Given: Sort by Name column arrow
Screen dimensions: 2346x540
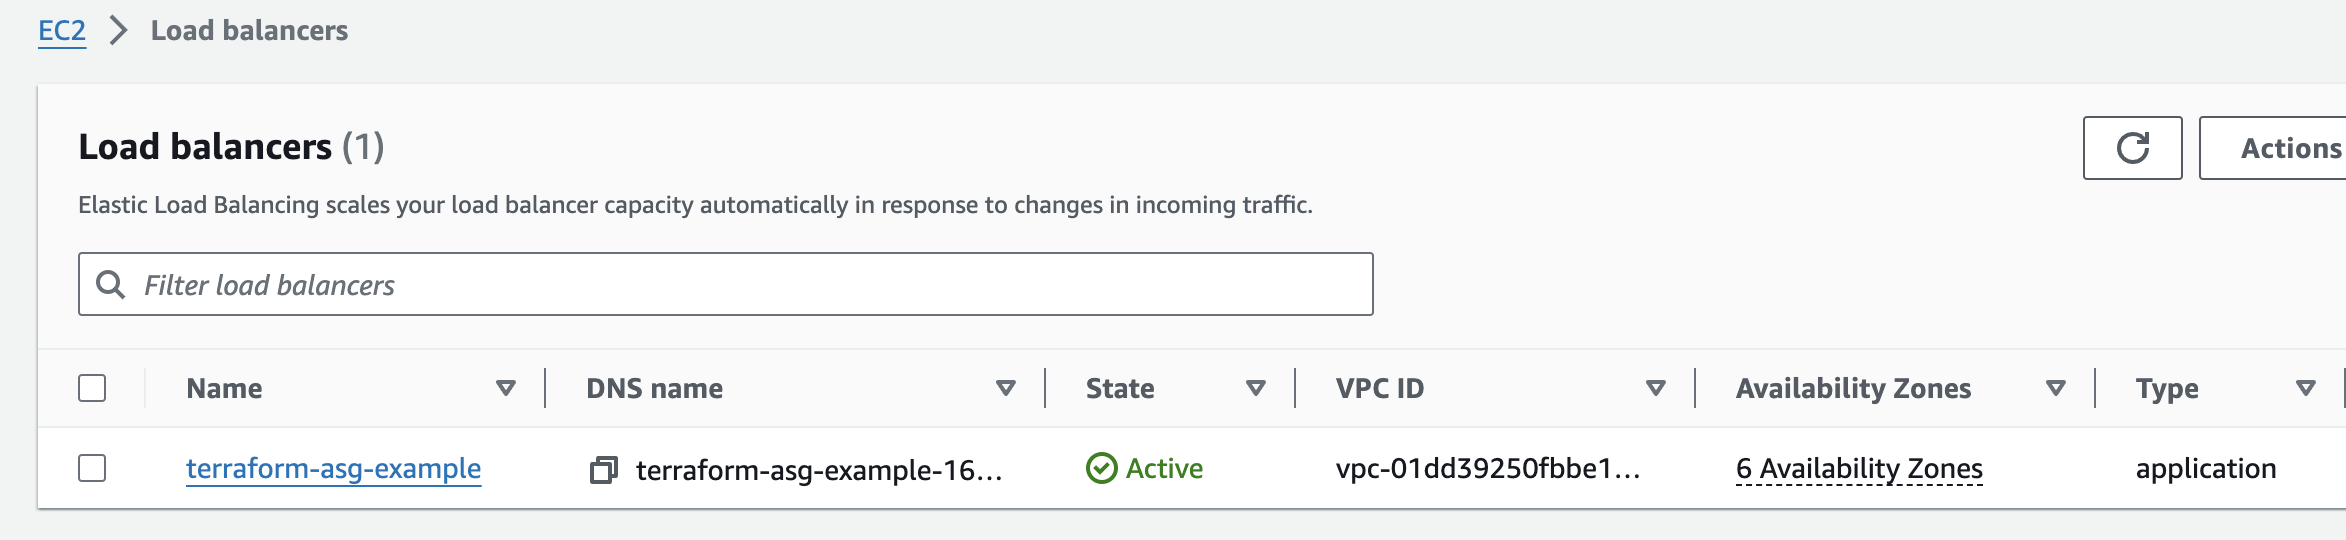Looking at the screenshot, I should click(x=506, y=388).
